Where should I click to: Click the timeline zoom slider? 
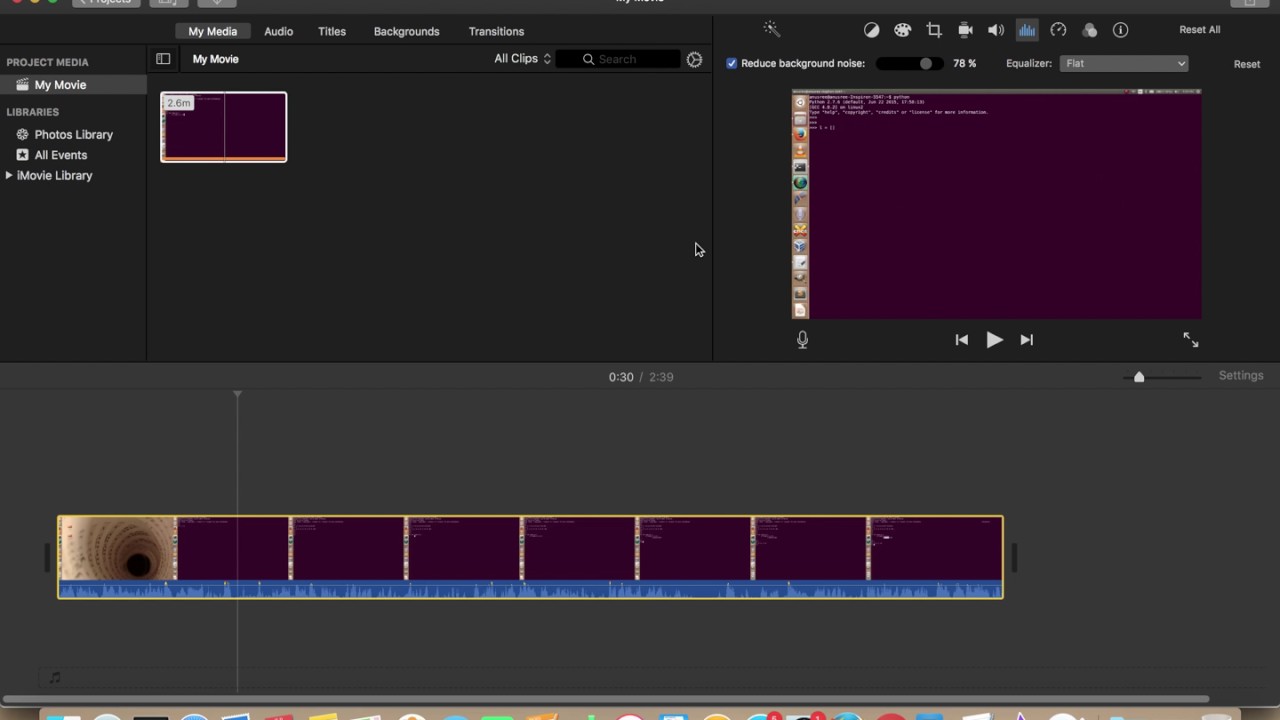[1139, 377]
